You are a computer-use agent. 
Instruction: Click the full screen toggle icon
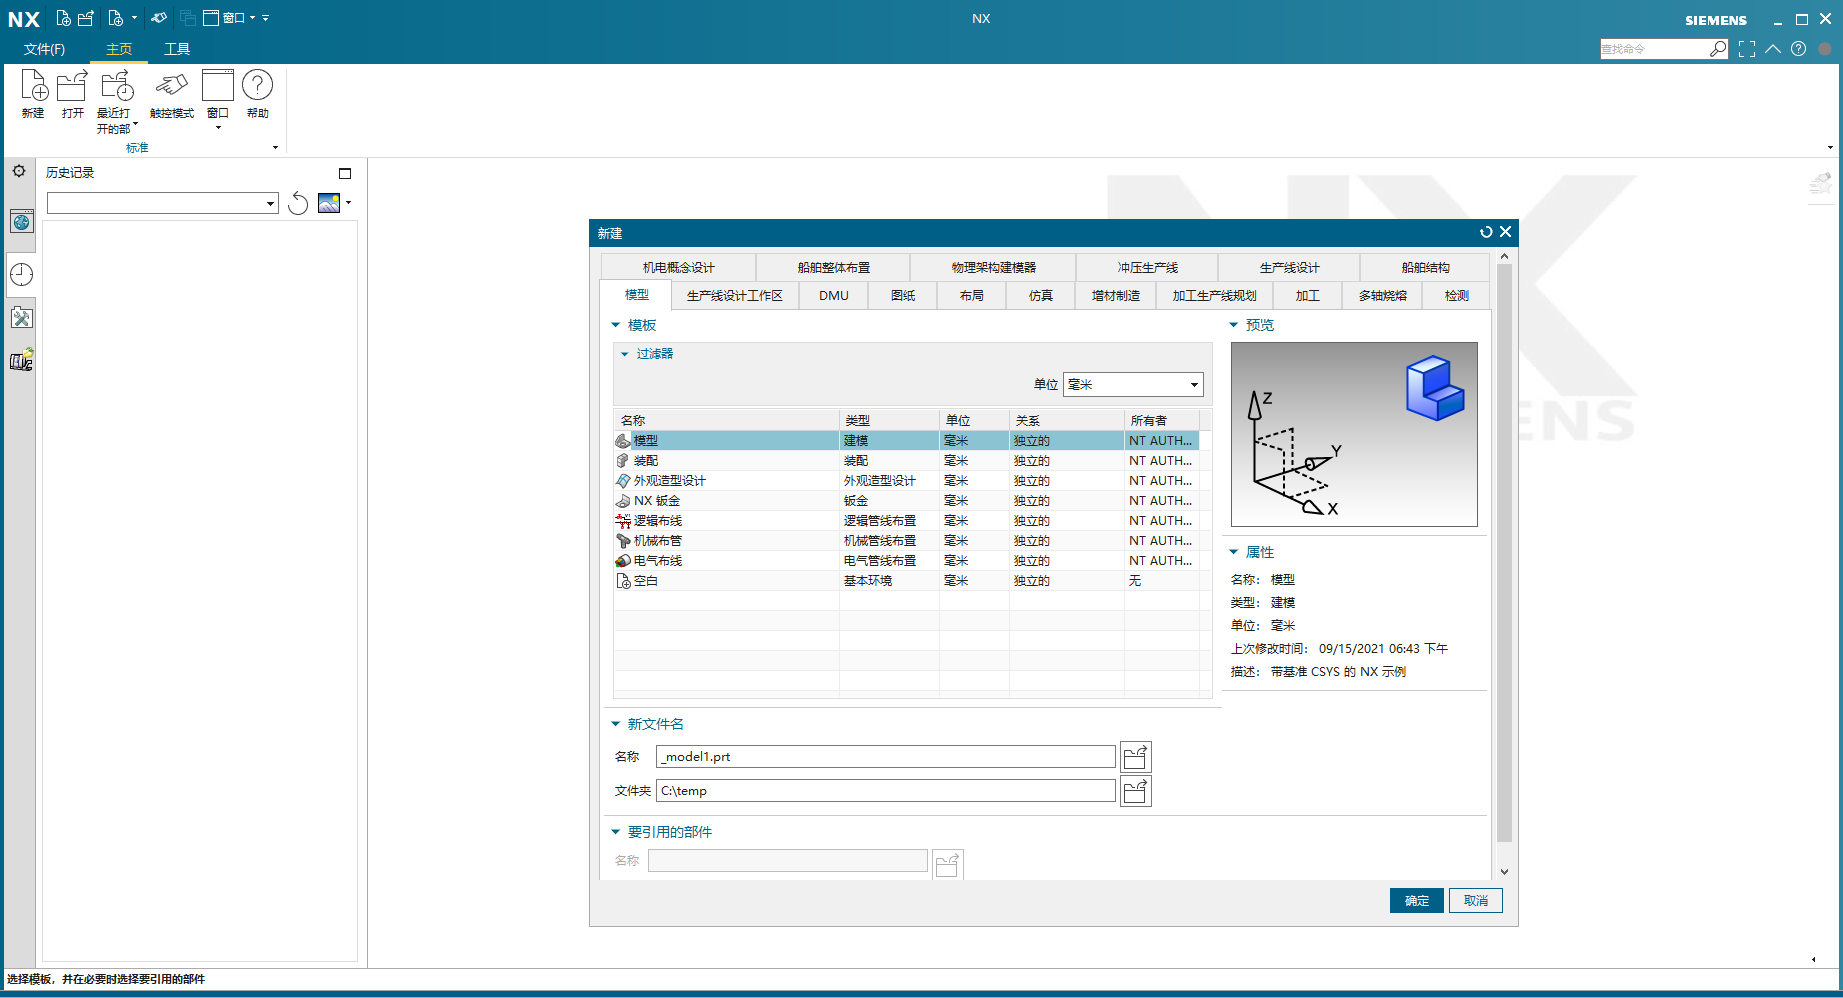tap(1747, 49)
